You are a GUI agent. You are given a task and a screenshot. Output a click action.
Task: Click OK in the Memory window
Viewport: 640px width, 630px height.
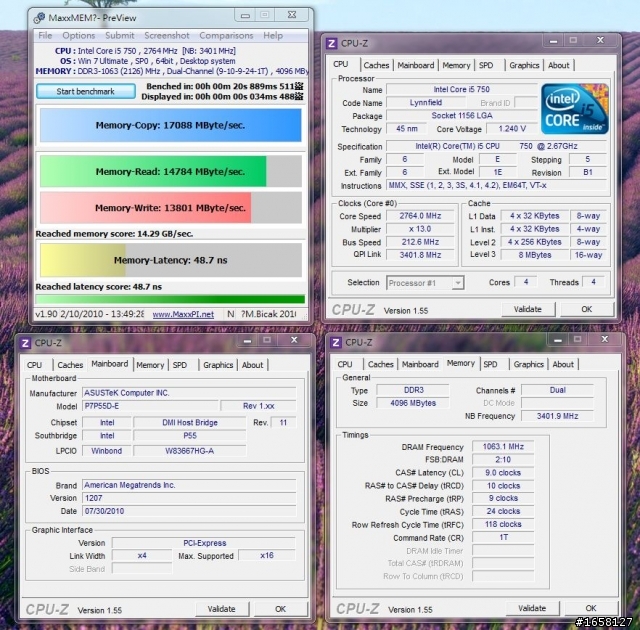click(591, 608)
